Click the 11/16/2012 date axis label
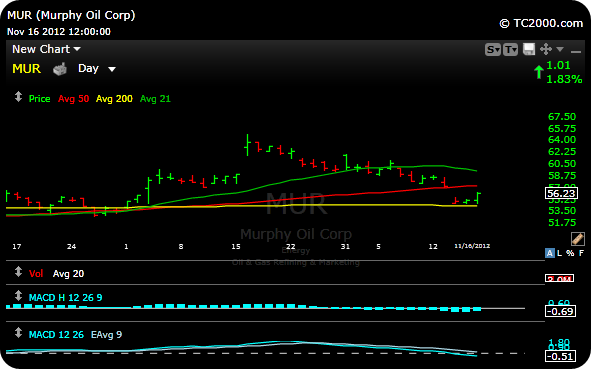Image resolution: width=591 pixels, height=369 pixels. [x=472, y=246]
